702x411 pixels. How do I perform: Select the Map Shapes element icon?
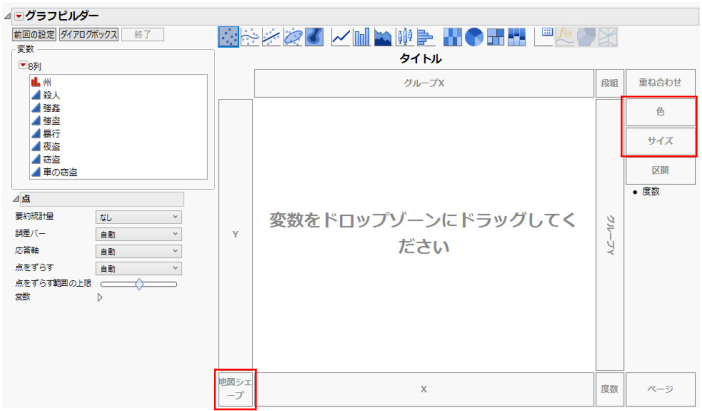586,37
